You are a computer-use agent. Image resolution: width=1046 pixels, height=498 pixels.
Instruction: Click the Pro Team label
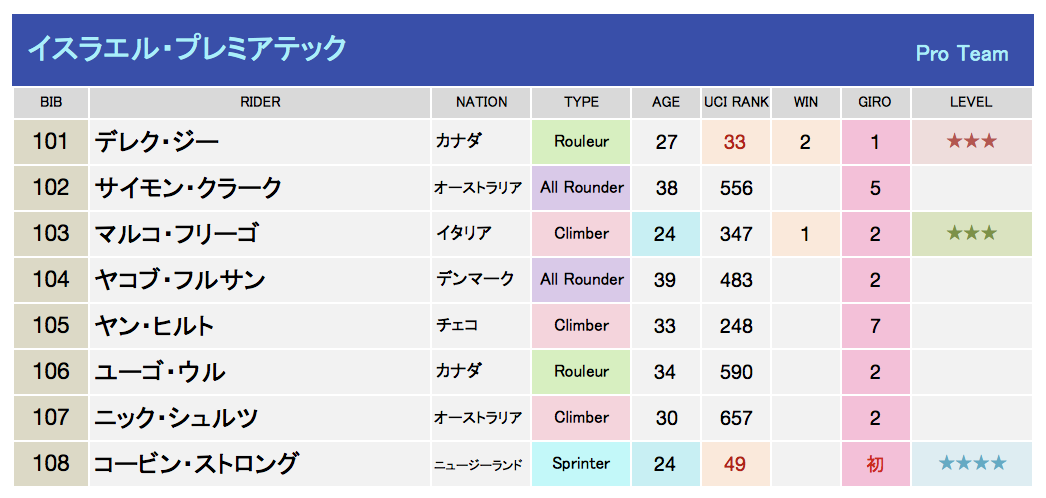(962, 54)
